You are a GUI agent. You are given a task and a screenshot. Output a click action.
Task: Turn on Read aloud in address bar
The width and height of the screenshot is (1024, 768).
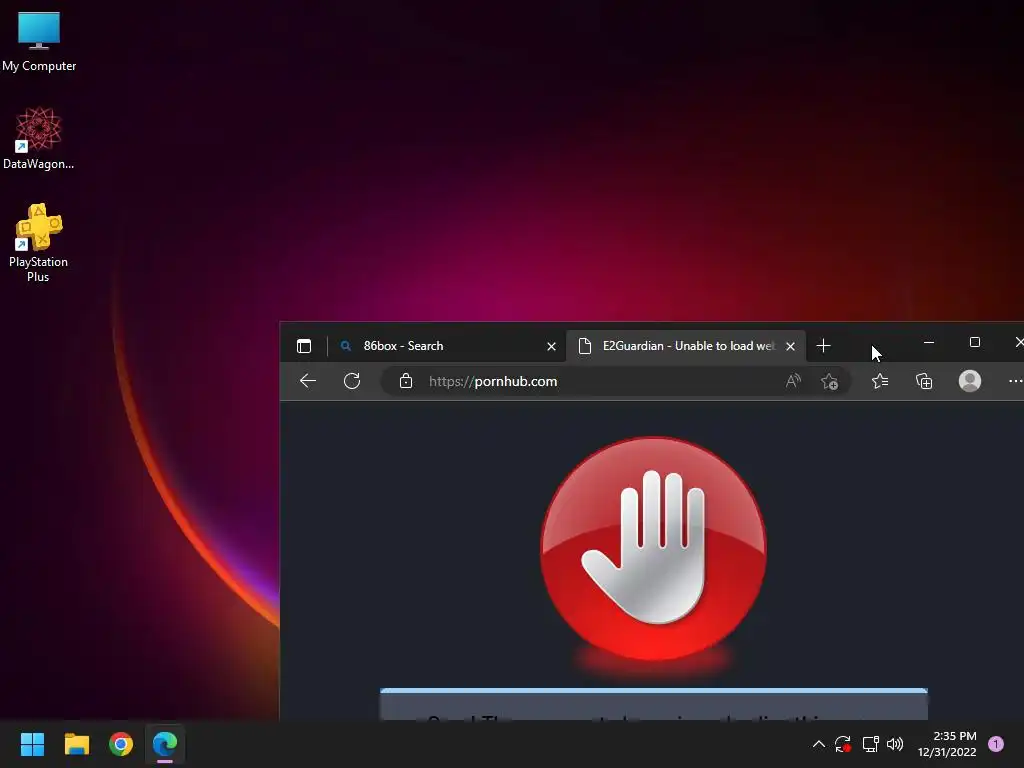click(x=793, y=381)
